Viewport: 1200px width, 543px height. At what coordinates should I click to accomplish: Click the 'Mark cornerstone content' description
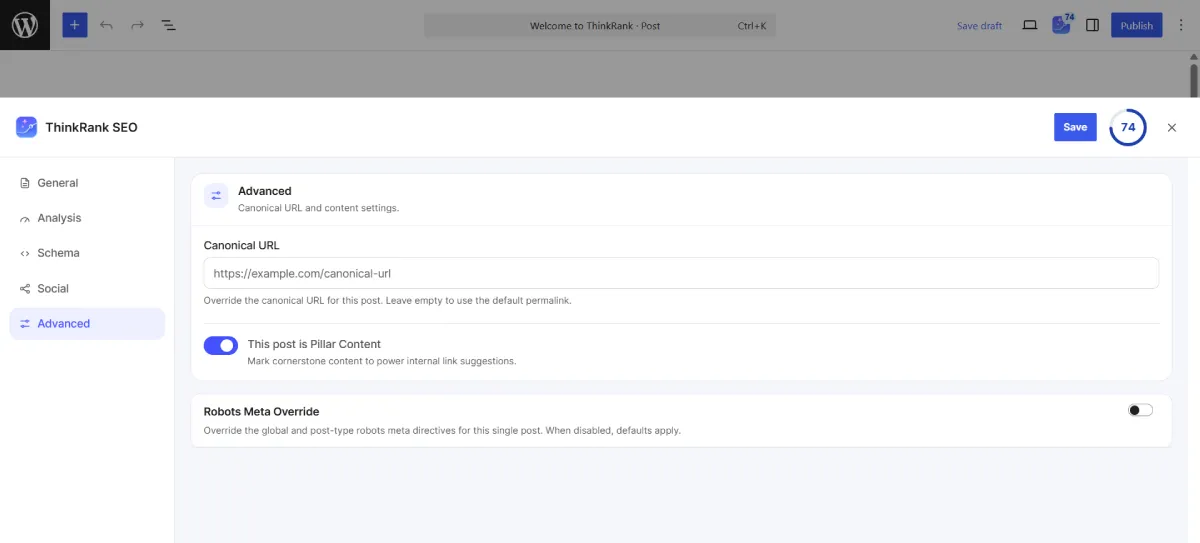click(x=382, y=361)
